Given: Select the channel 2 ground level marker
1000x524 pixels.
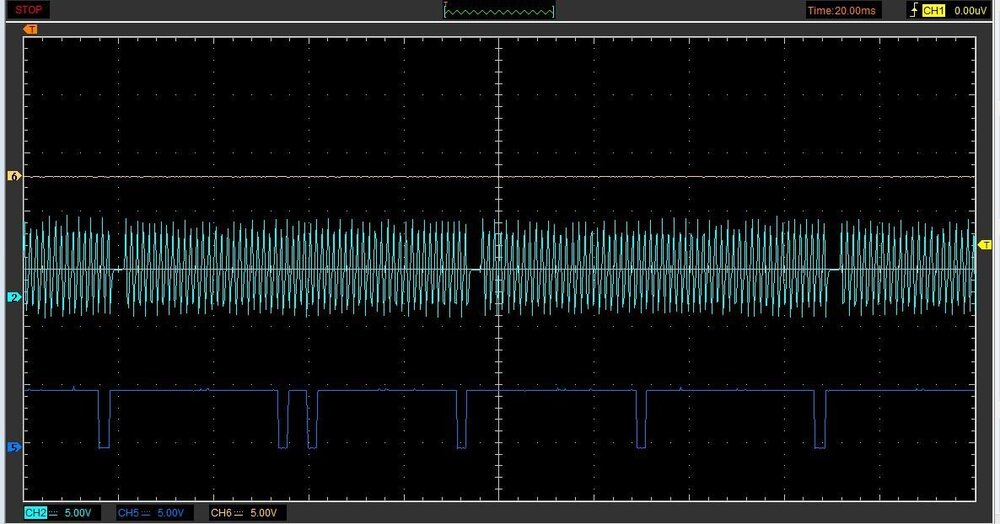Looking at the screenshot, I should click(14, 298).
